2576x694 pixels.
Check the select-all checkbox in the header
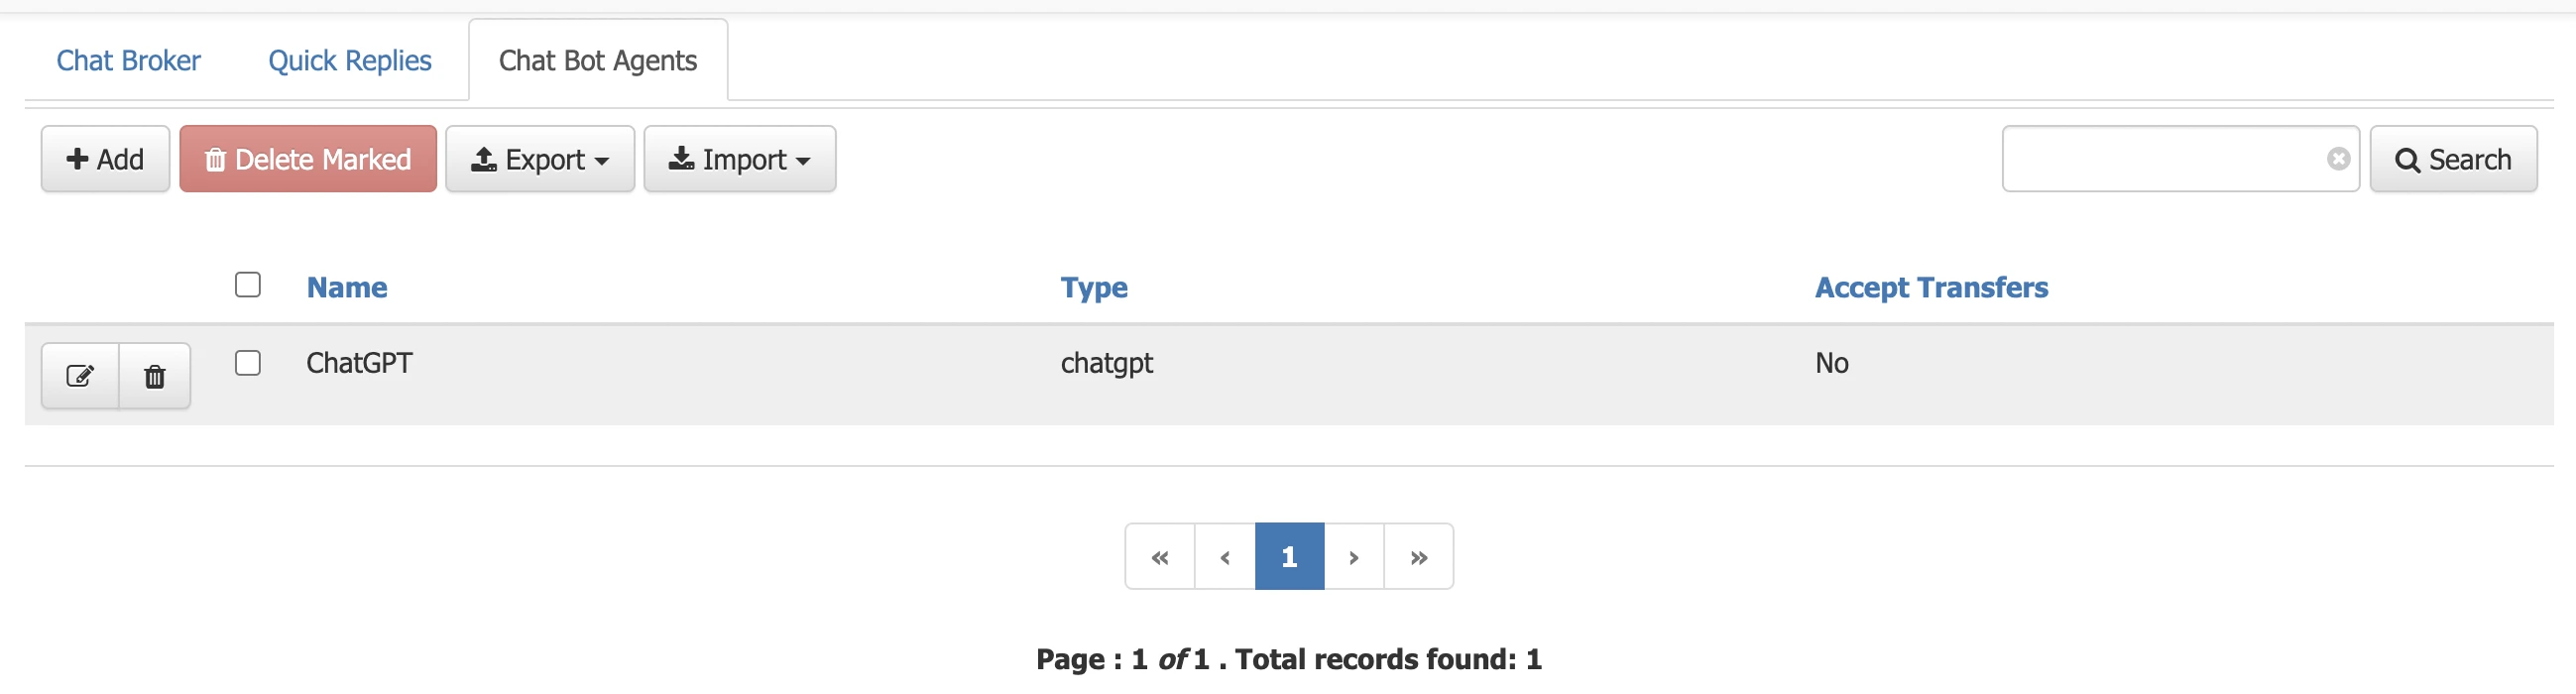247,285
